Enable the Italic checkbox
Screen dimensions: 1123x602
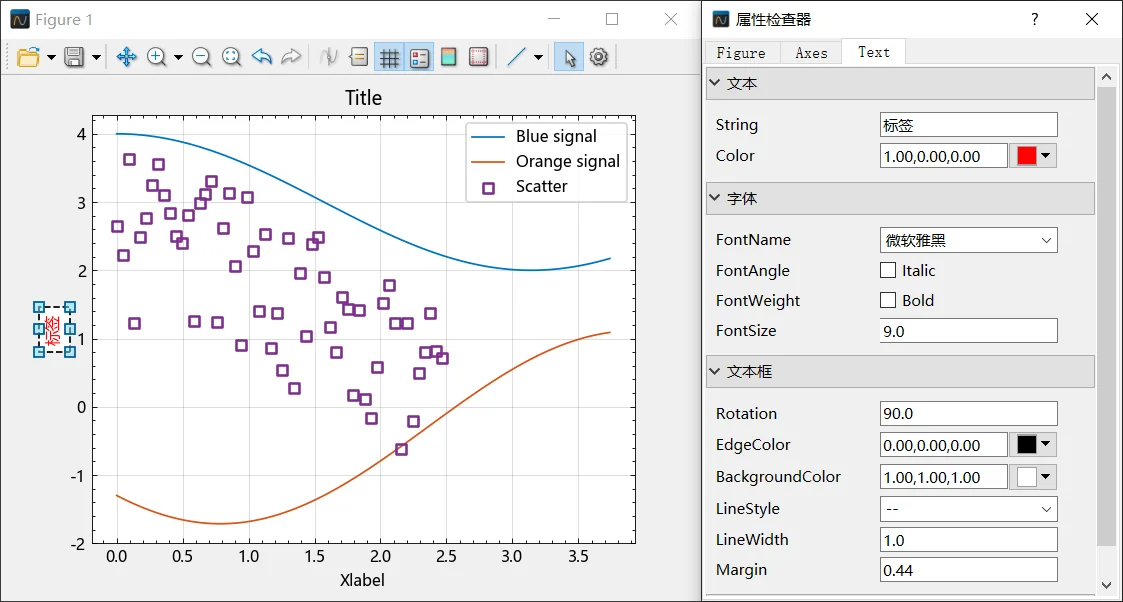[x=888, y=271]
